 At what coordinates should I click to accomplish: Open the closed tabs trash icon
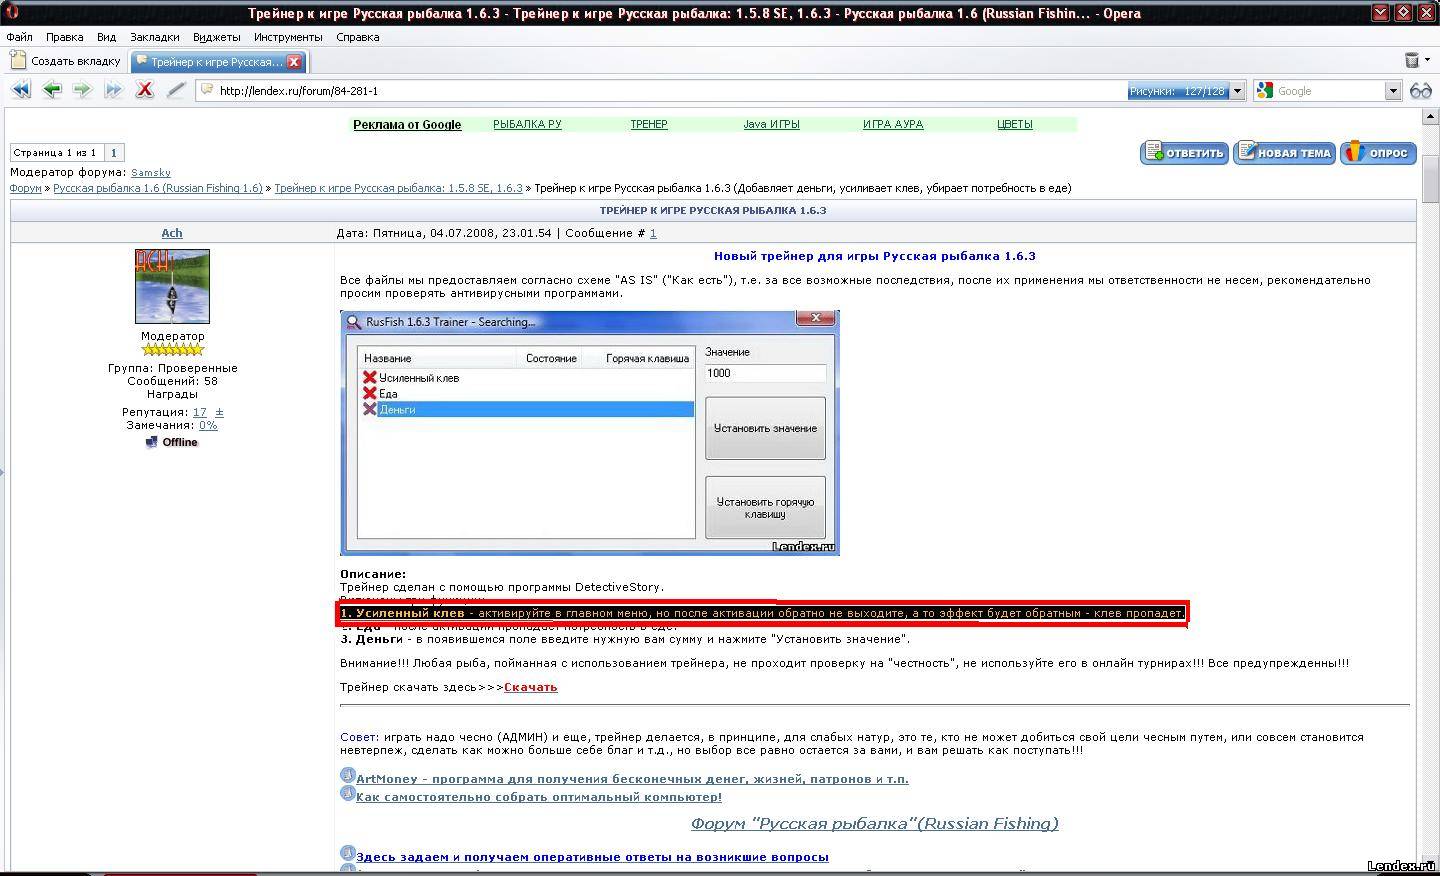(1411, 61)
